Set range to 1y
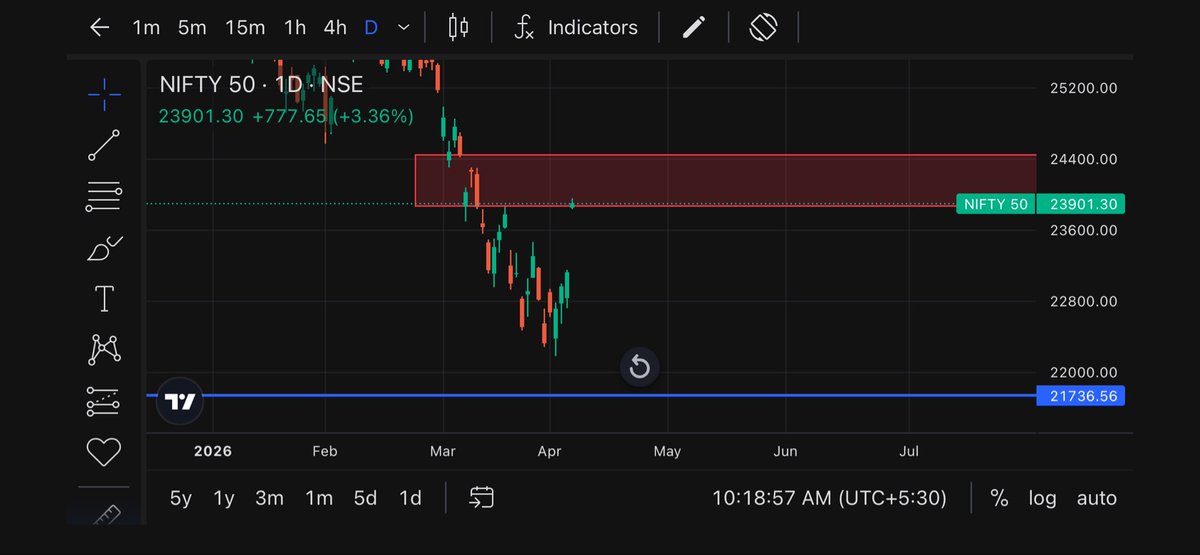This screenshot has width=1200, height=555. (x=225, y=498)
